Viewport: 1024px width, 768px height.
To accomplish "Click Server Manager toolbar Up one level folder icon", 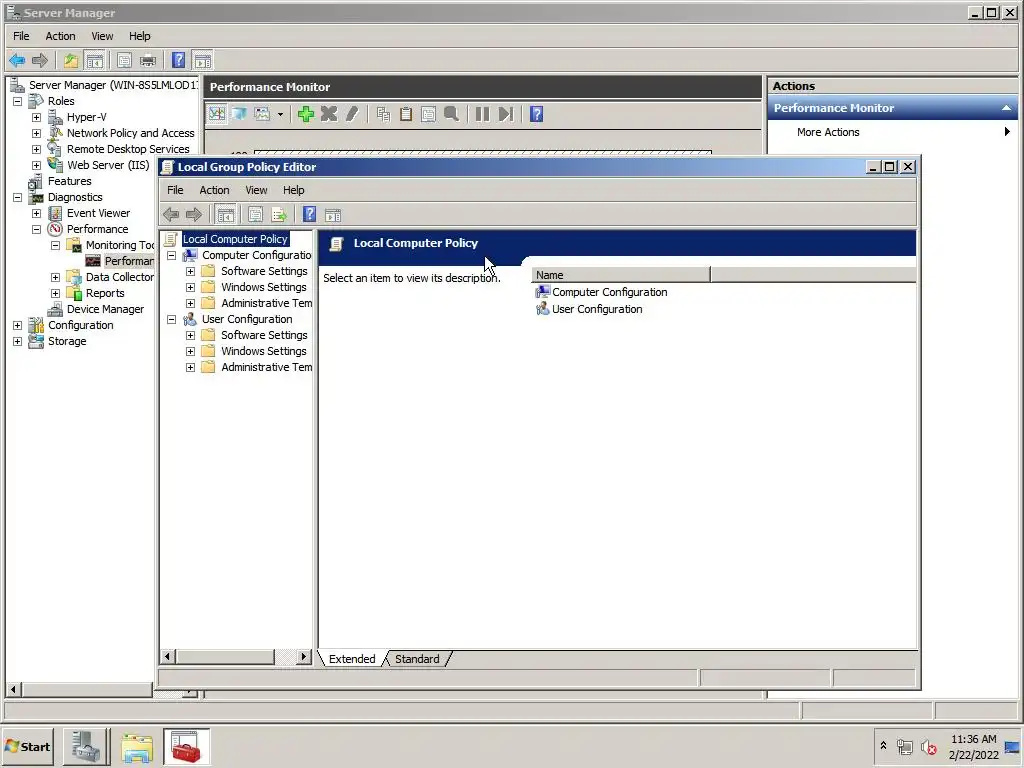I will coord(71,61).
